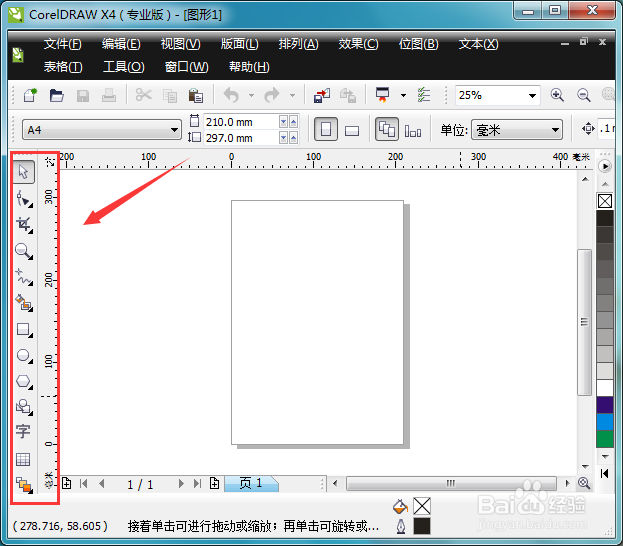Select the Table tool
The width and height of the screenshot is (623, 546).
pos(23,459)
